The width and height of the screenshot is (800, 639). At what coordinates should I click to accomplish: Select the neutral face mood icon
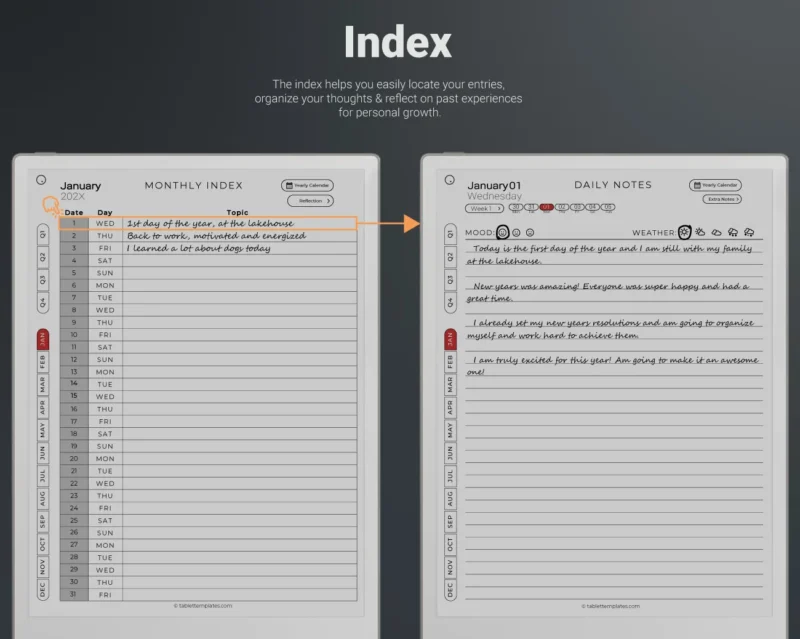(x=517, y=231)
